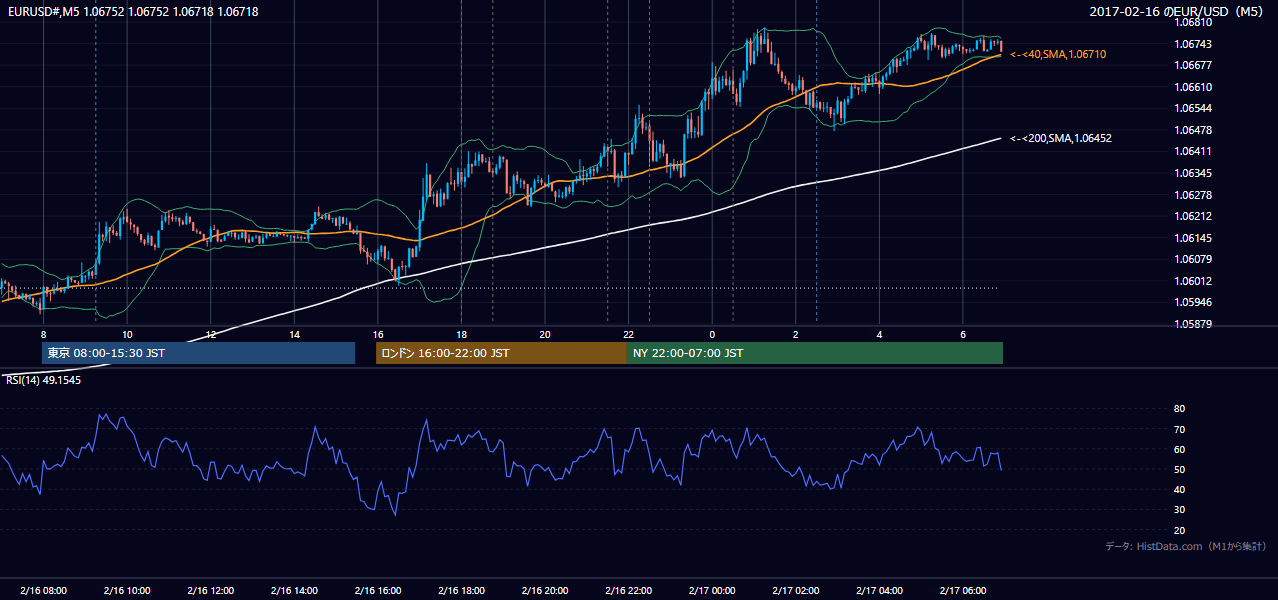1278x600 pixels.
Task: Click the 40 SMA 1.06710 label
Action: [x=1058, y=54]
